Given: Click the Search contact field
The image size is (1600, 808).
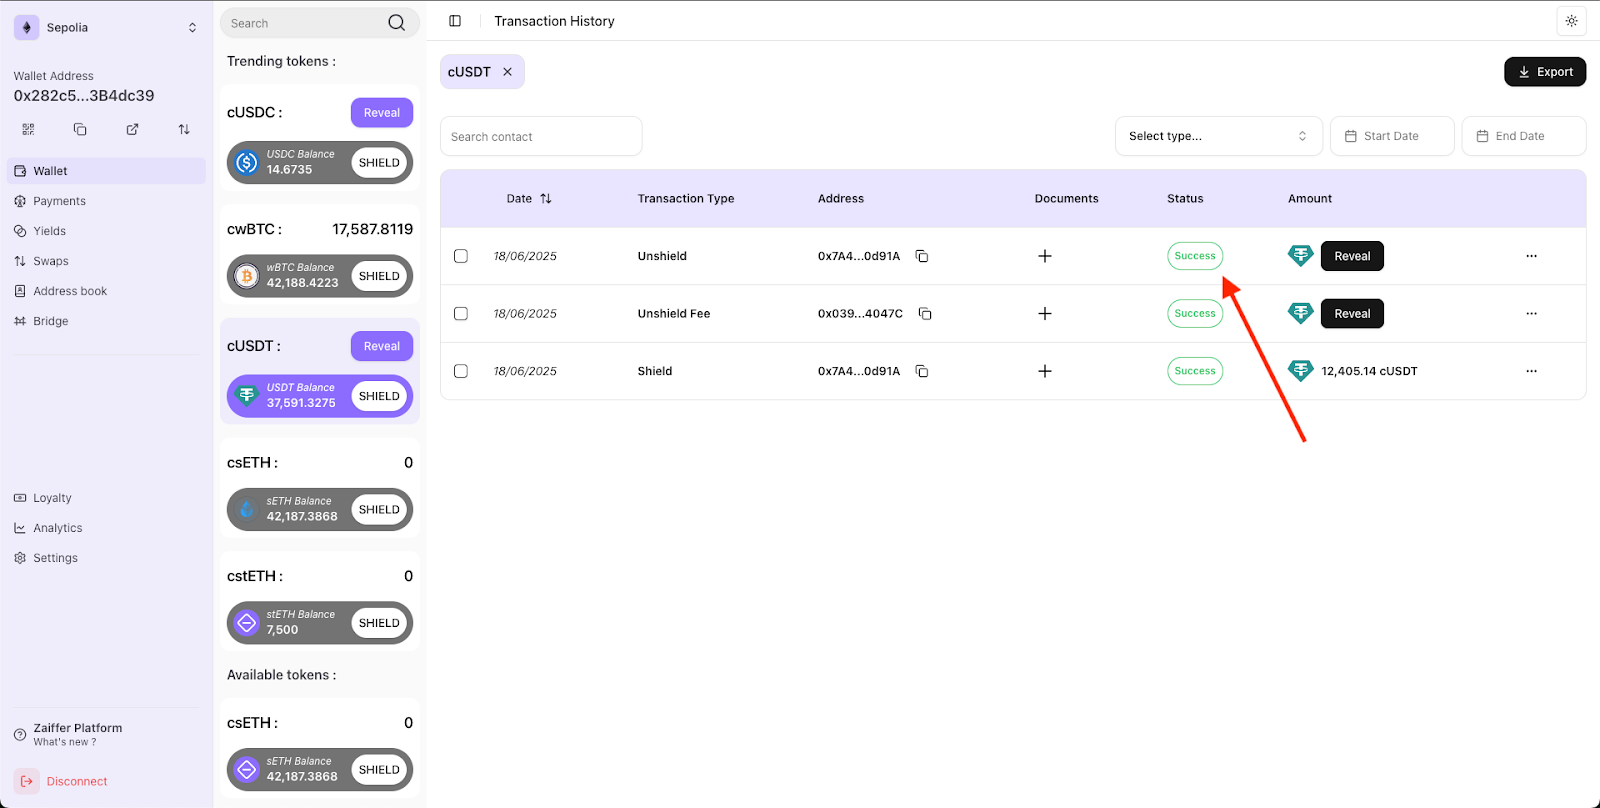Looking at the screenshot, I should point(541,136).
